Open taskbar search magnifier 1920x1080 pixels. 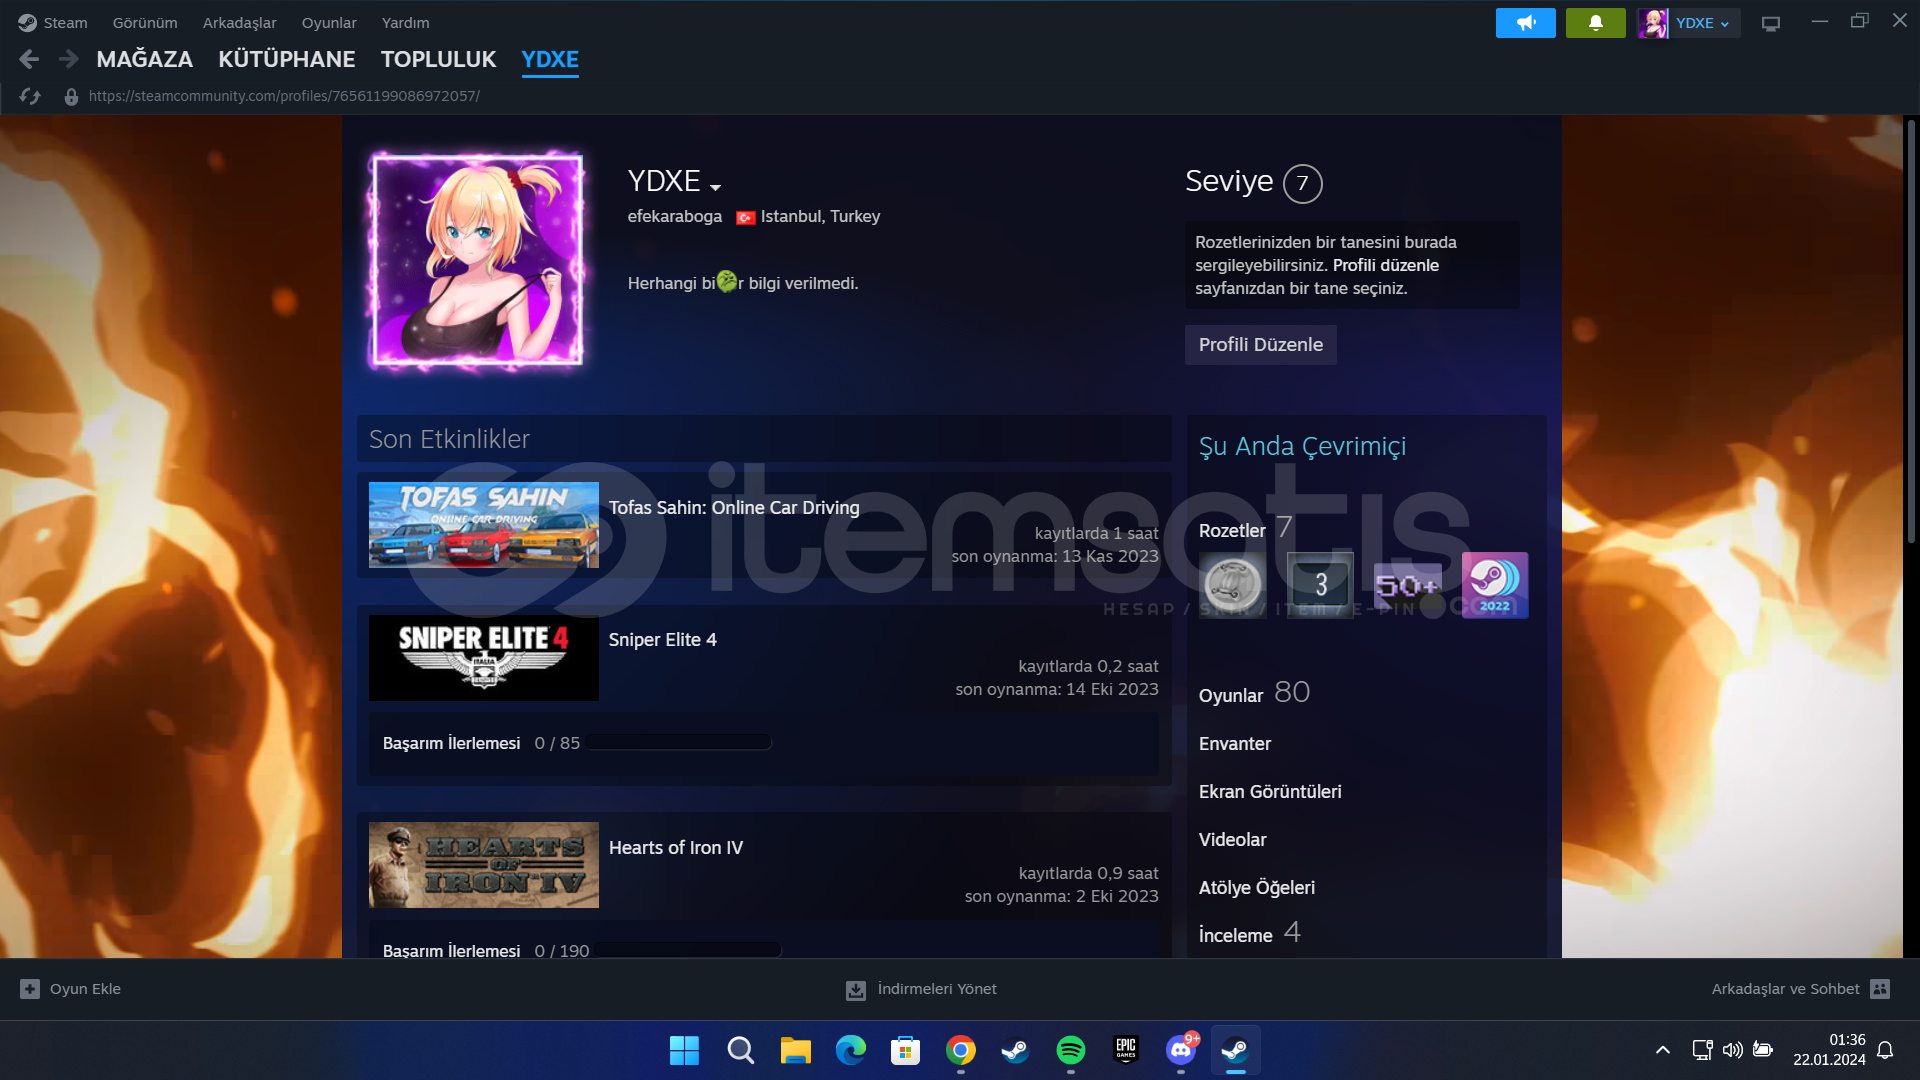(x=740, y=1051)
